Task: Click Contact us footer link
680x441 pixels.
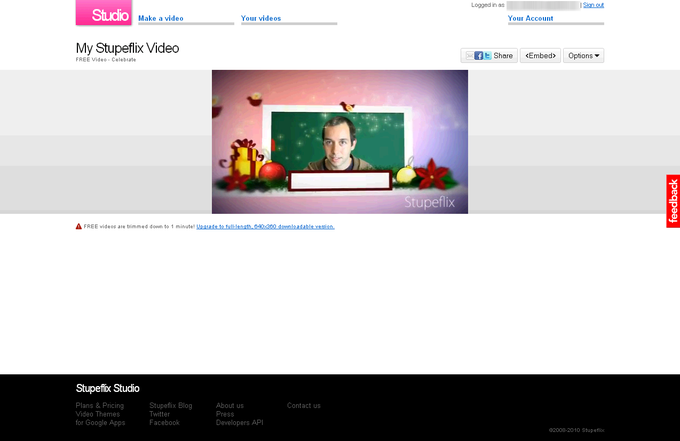Action: pos(304,405)
